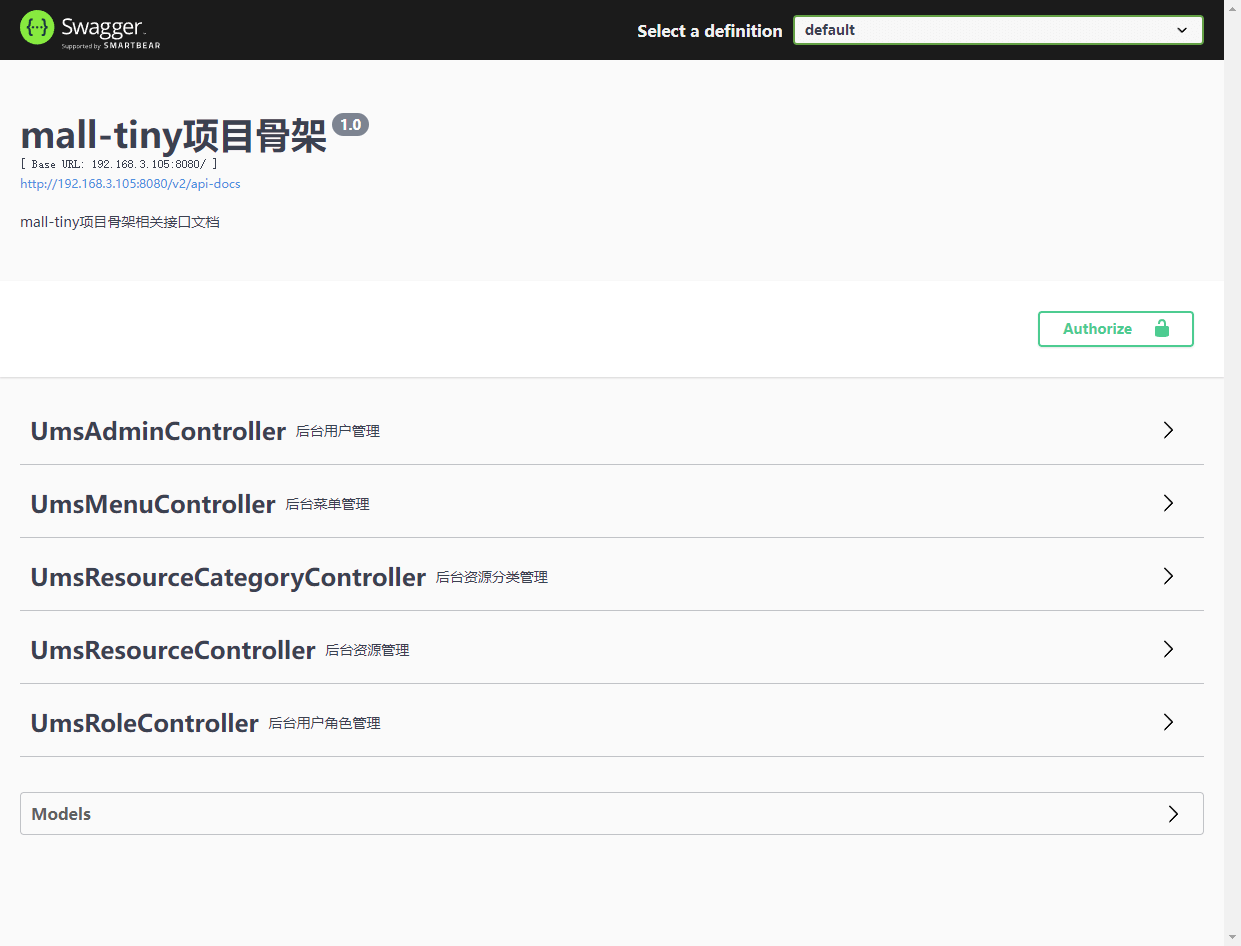
Task: Click the mall-tiny项目骨架相关接口文档 description text
Action: 120,222
